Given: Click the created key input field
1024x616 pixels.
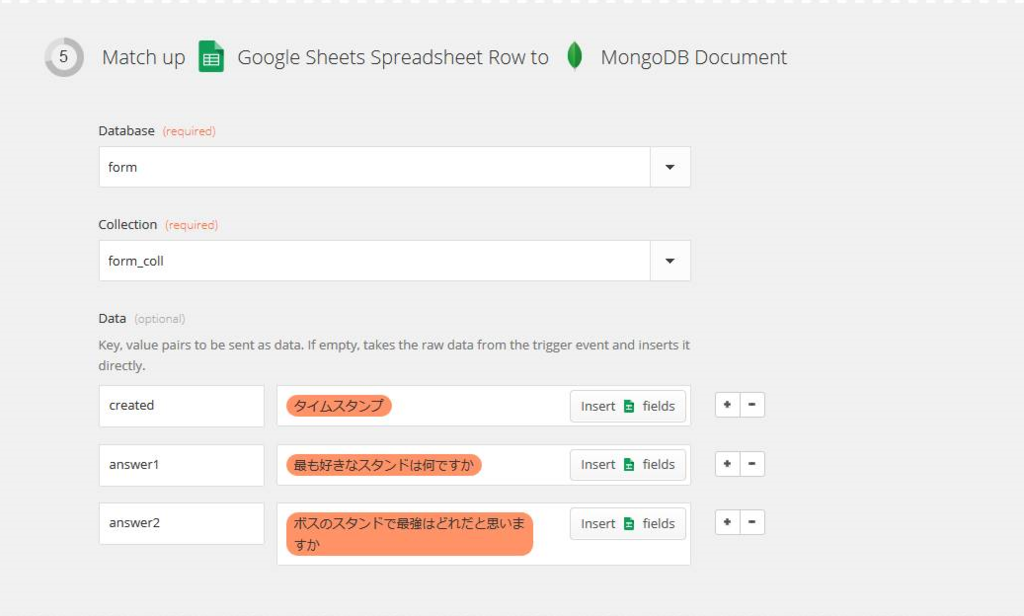Looking at the screenshot, I should coord(182,406).
